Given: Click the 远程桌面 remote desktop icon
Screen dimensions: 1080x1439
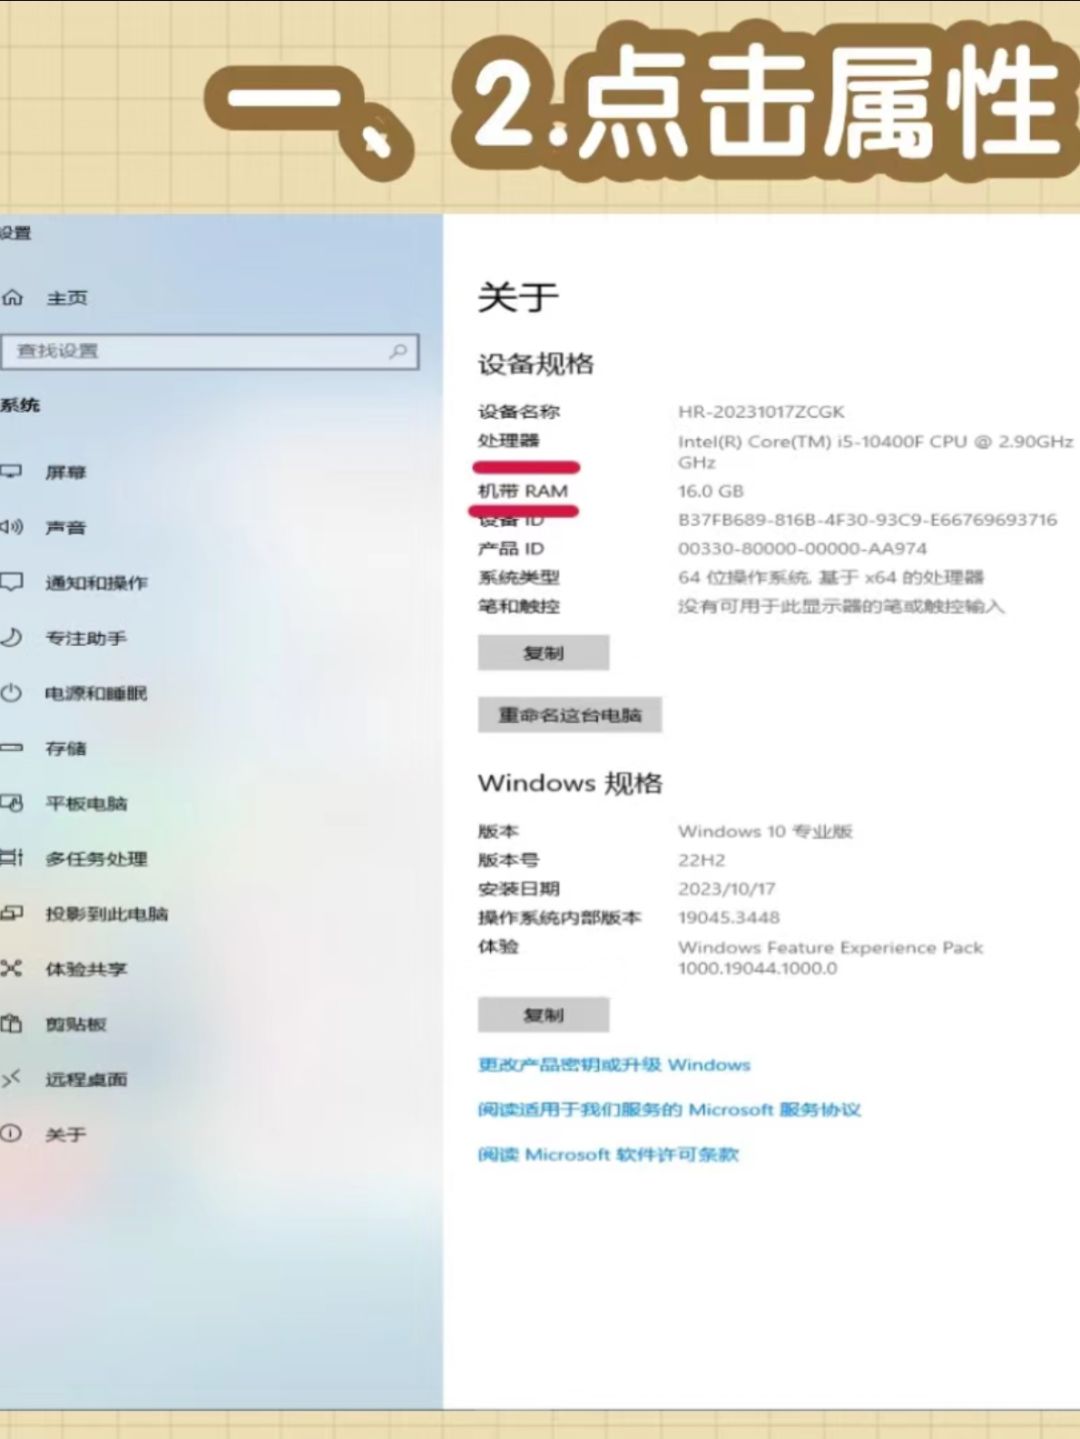Looking at the screenshot, I should coord(11,1078).
